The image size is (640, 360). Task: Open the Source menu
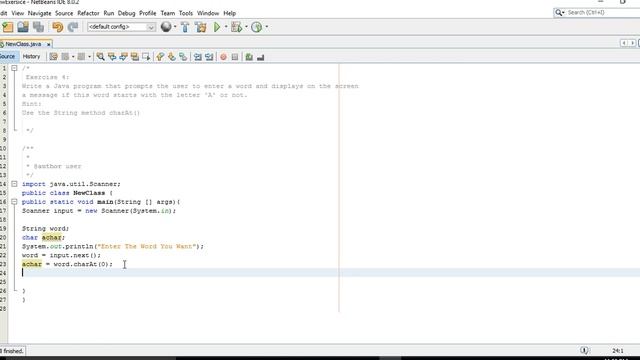[x=64, y=13]
